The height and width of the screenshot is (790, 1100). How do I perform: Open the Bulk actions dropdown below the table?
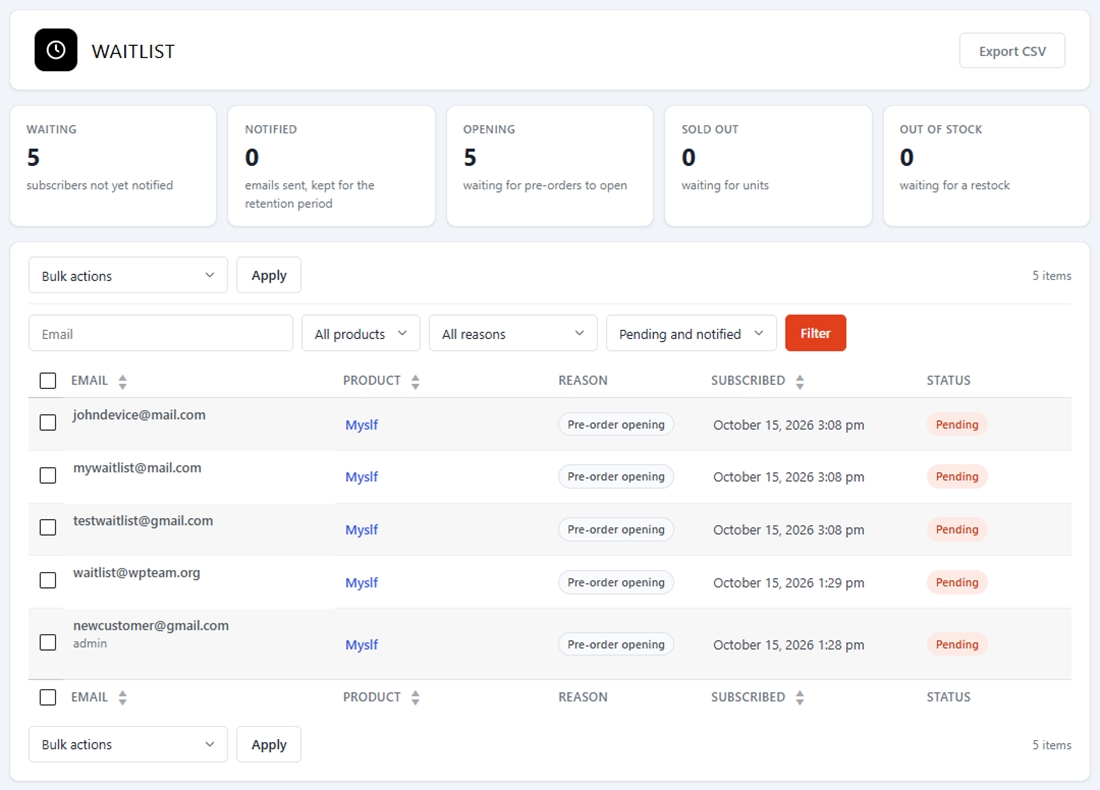(x=128, y=744)
